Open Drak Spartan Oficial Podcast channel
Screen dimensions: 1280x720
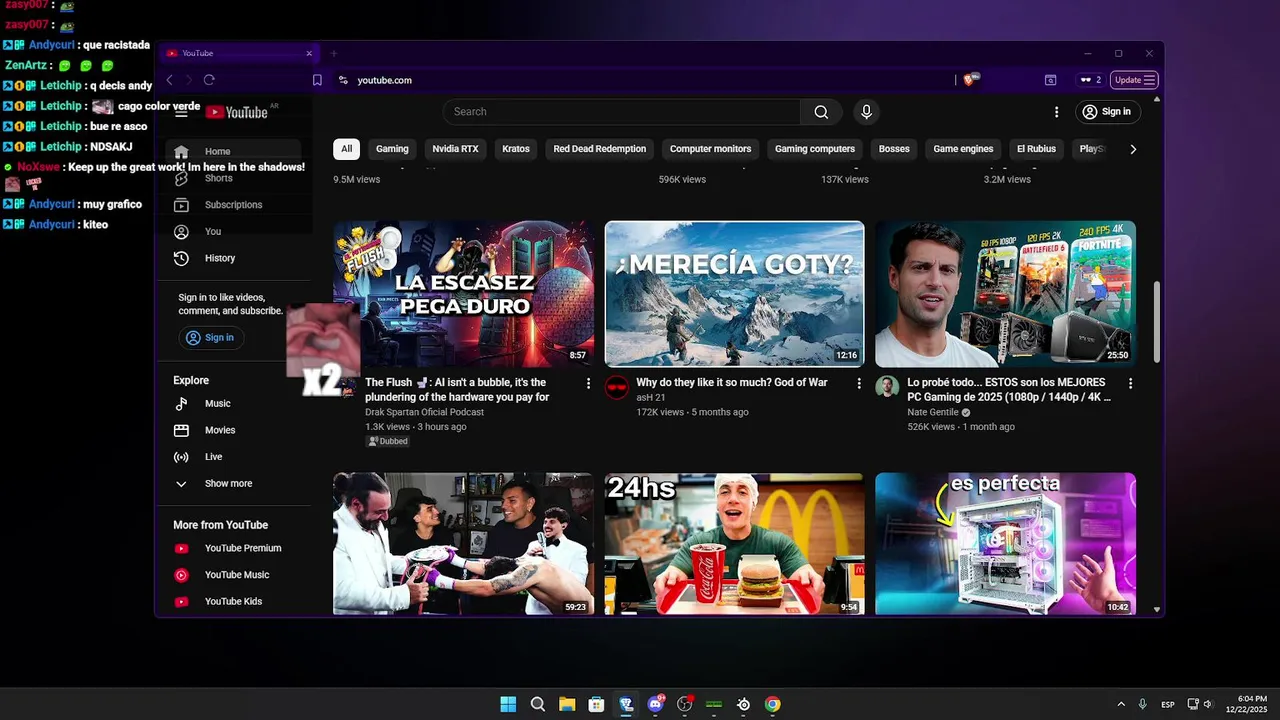pos(424,412)
